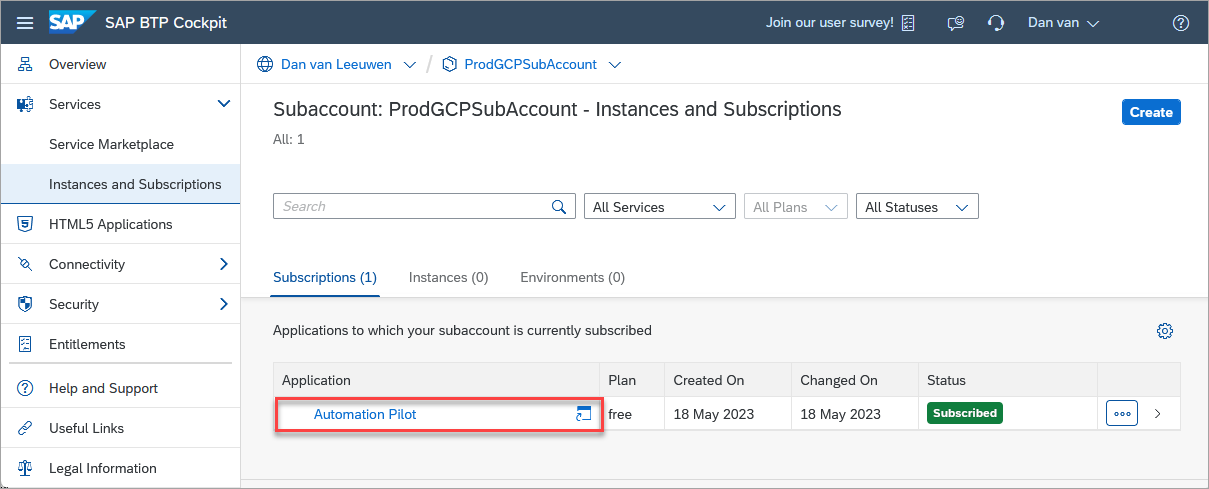Click the Useful Links chain icon
1209x489 pixels.
[26, 428]
